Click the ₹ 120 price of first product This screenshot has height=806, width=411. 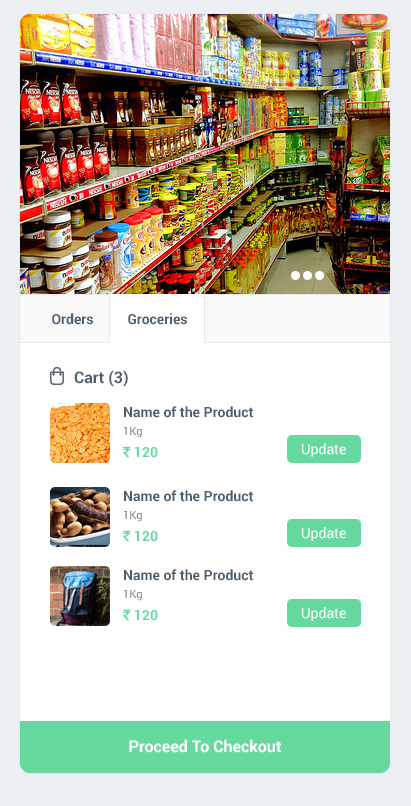coord(140,452)
